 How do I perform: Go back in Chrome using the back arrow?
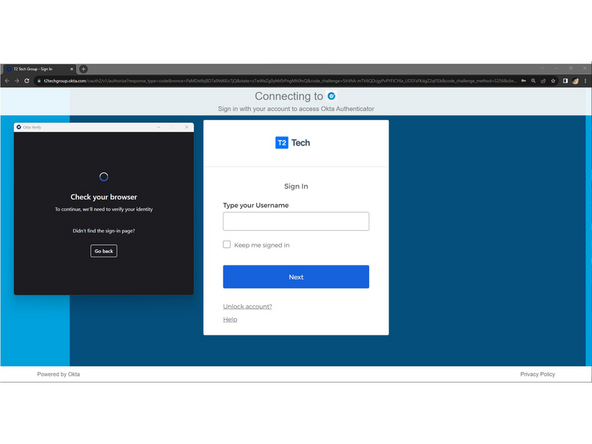[x=7, y=81]
